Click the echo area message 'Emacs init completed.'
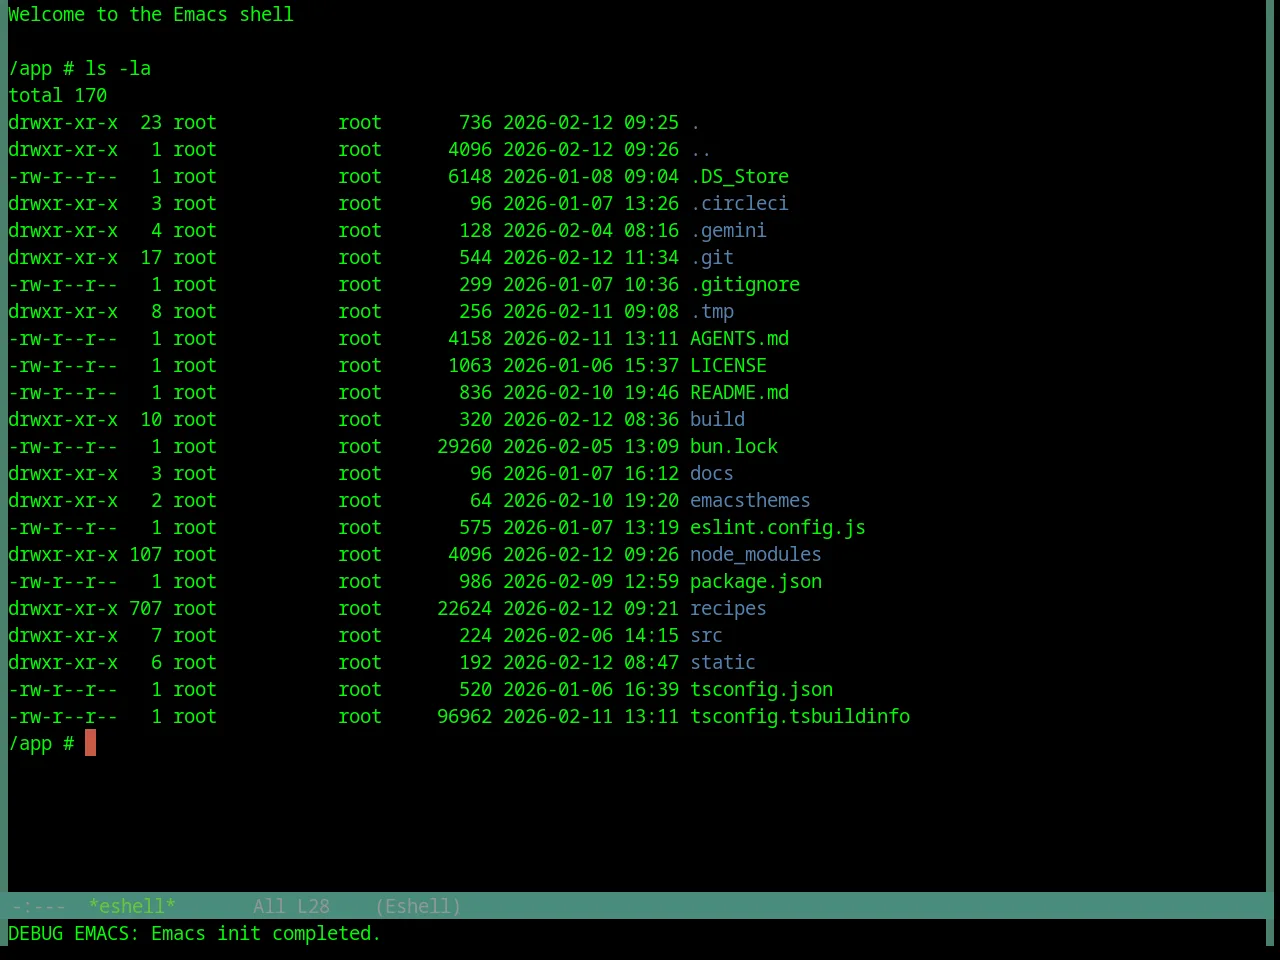Viewport: 1280px width, 960px height. (266, 933)
